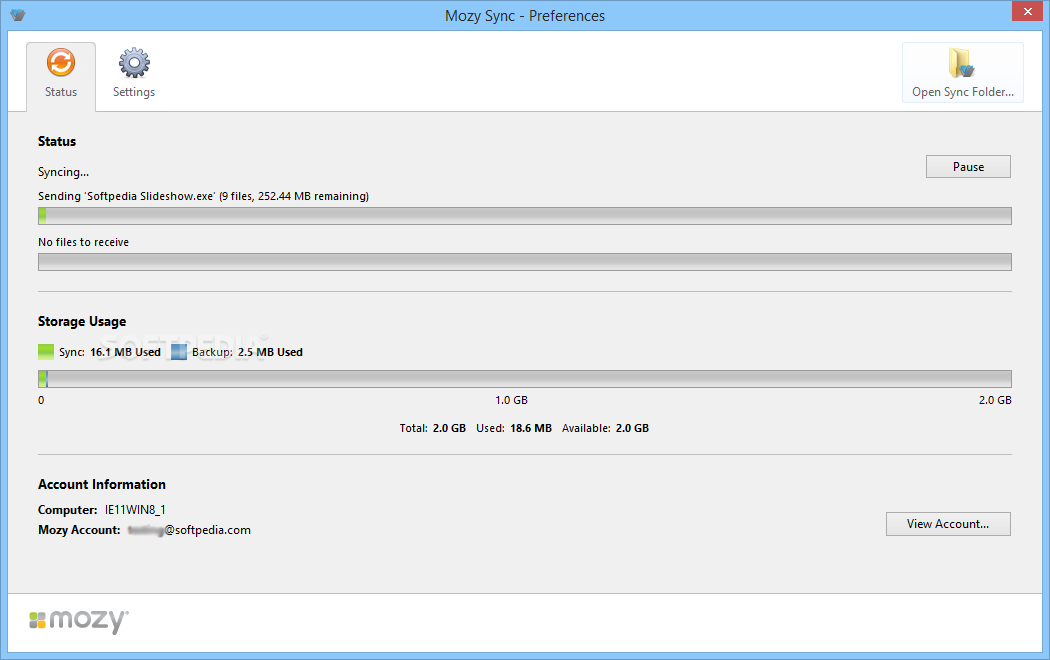Screen dimensions: 1050x660
Task: Click the 'Mozy Sync - Preferences' title
Action: [x=525, y=16]
